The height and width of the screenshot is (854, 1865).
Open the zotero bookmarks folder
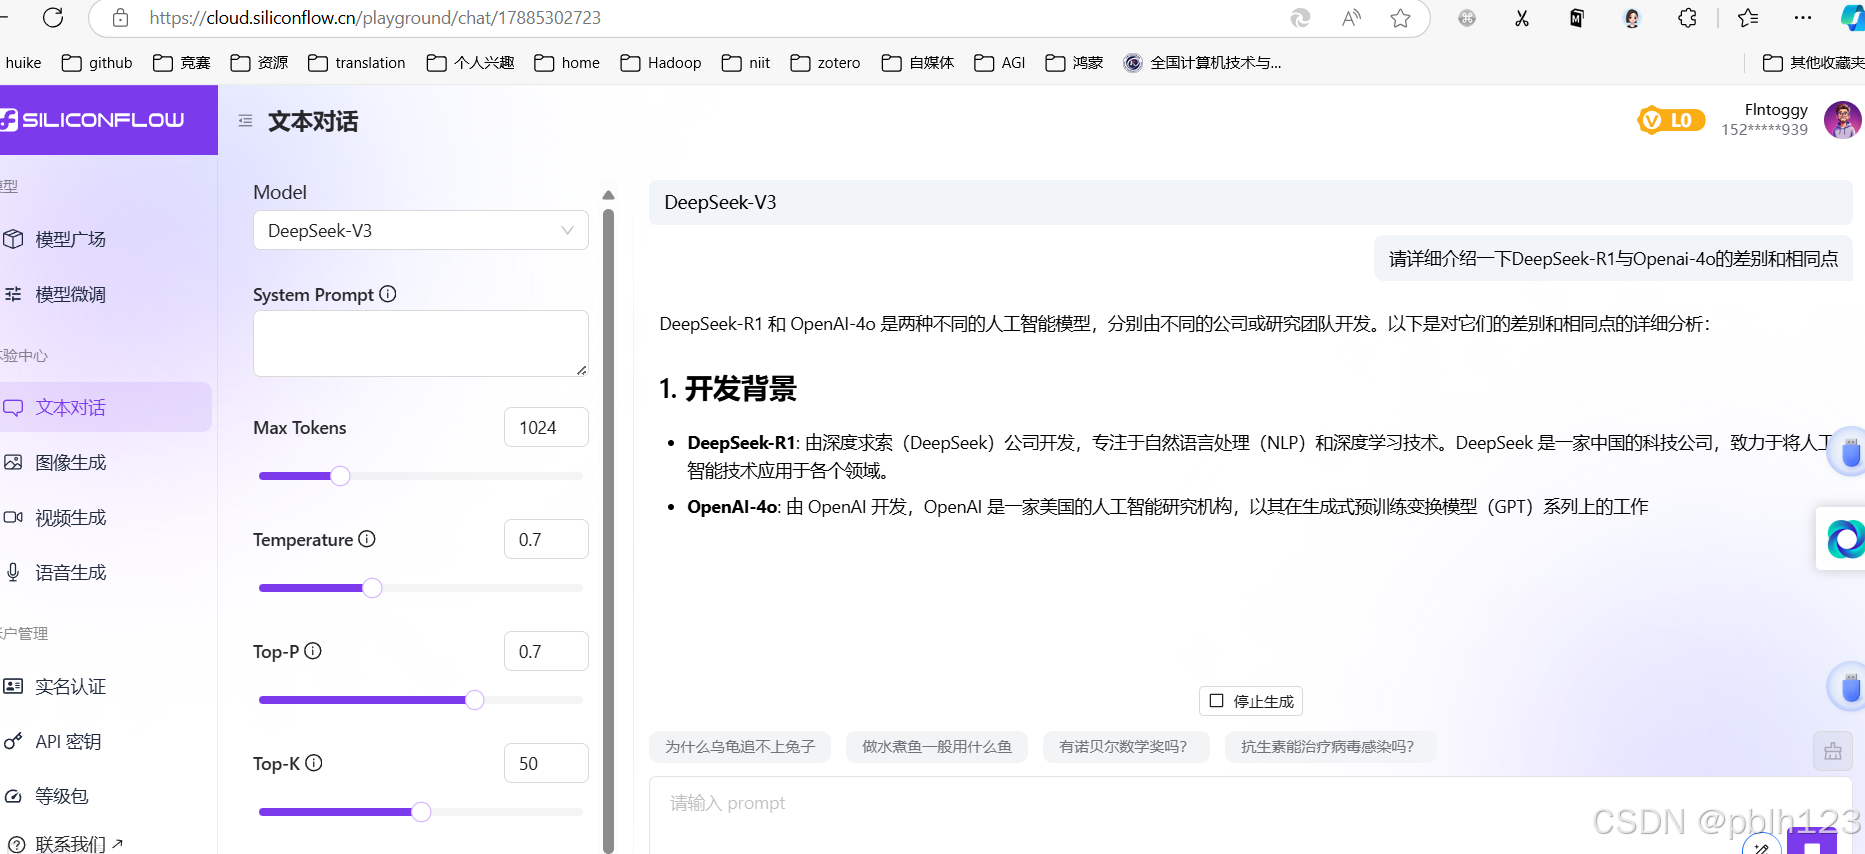click(825, 63)
